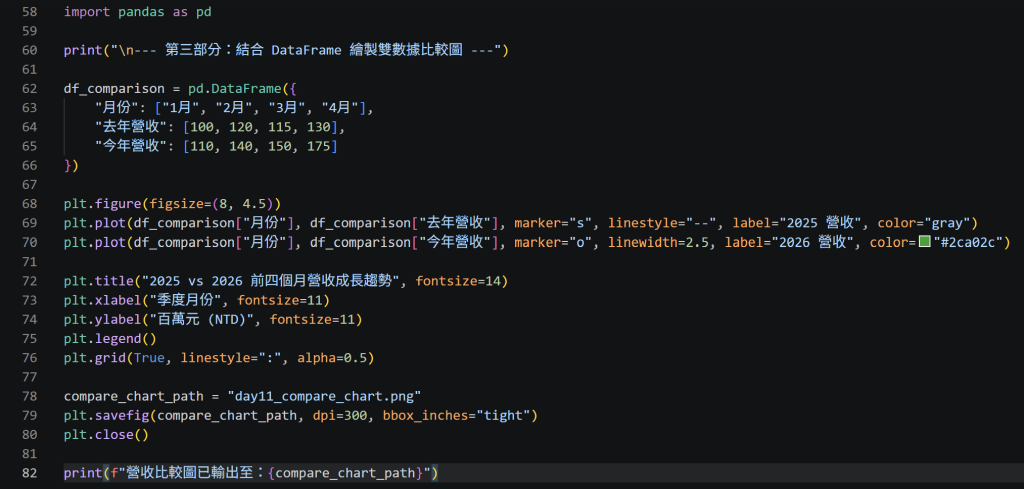Click 'compare_chart_path' variable on line 78

tap(134, 396)
